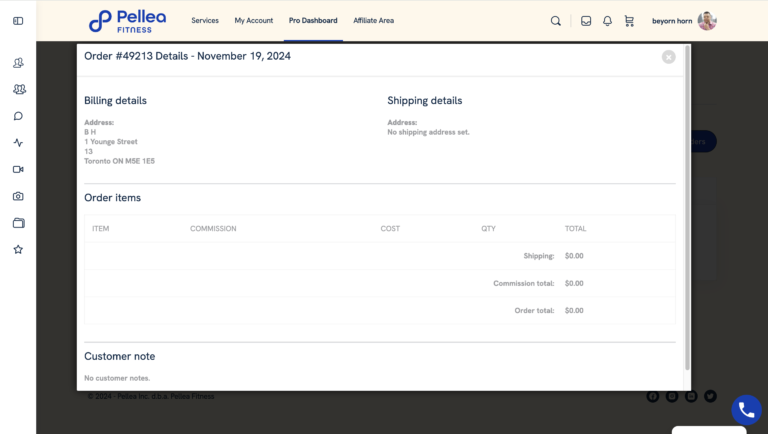Click the Customer note heading
This screenshot has height=434, width=768.
(120, 357)
